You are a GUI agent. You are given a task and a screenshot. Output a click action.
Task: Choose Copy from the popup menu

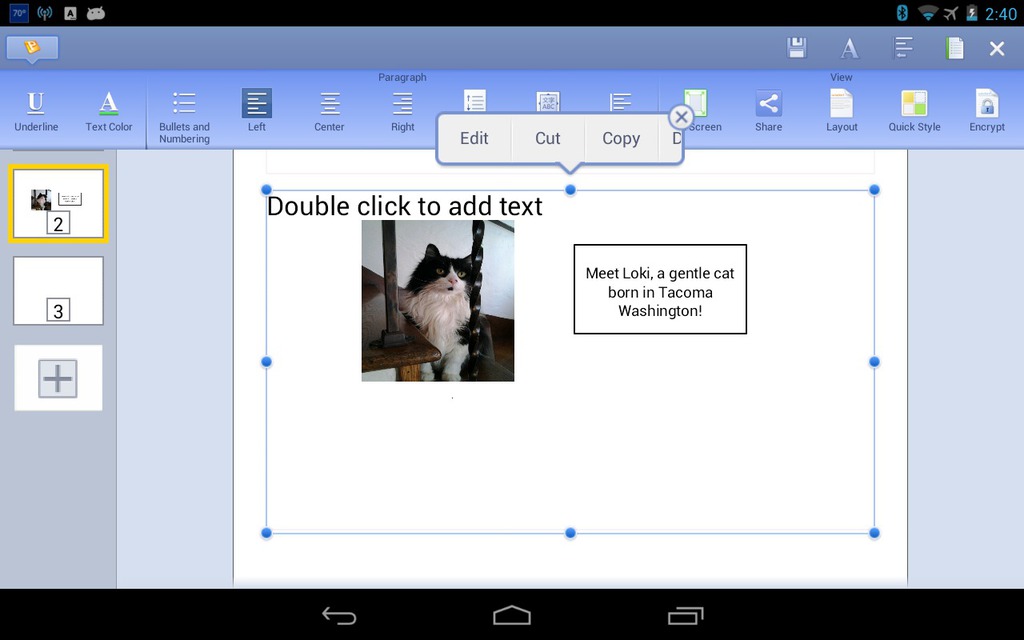(620, 138)
